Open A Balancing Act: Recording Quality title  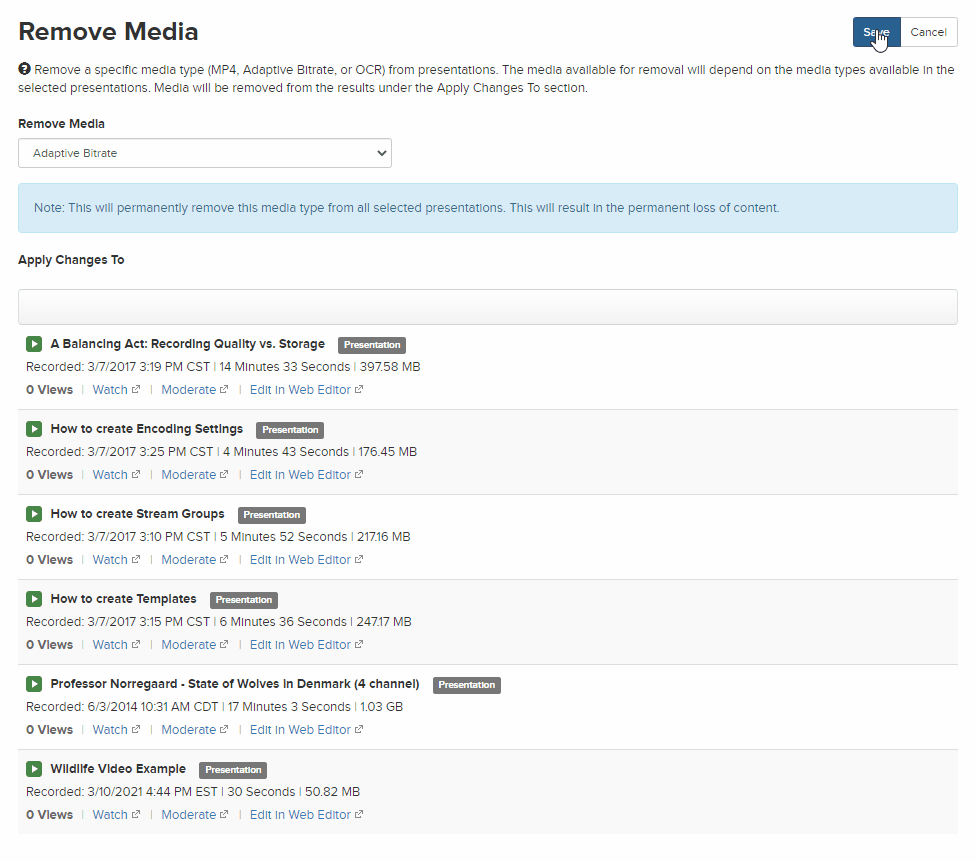(188, 344)
